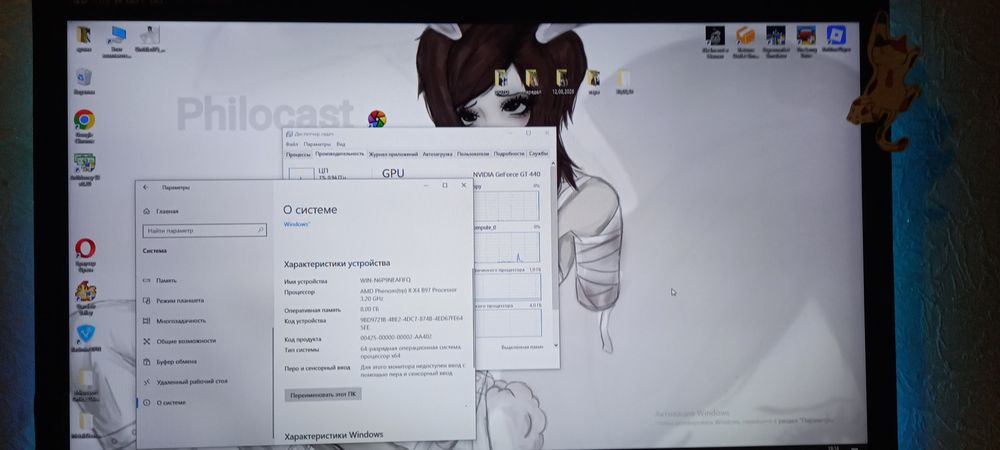
Task: Click the home icon beside Главная
Action: [x=147, y=211]
